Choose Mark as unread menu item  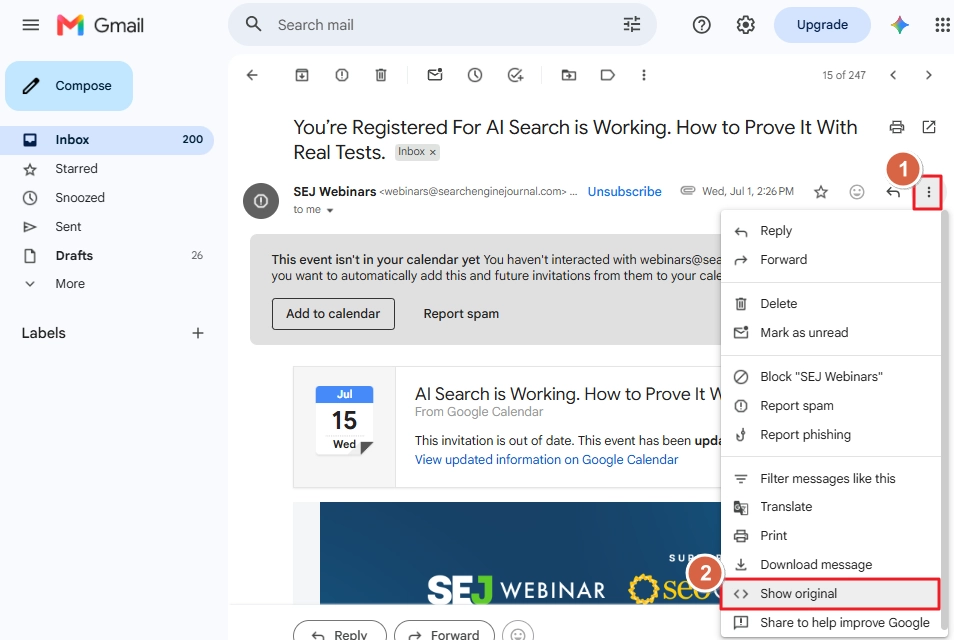click(x=830, y=333)
